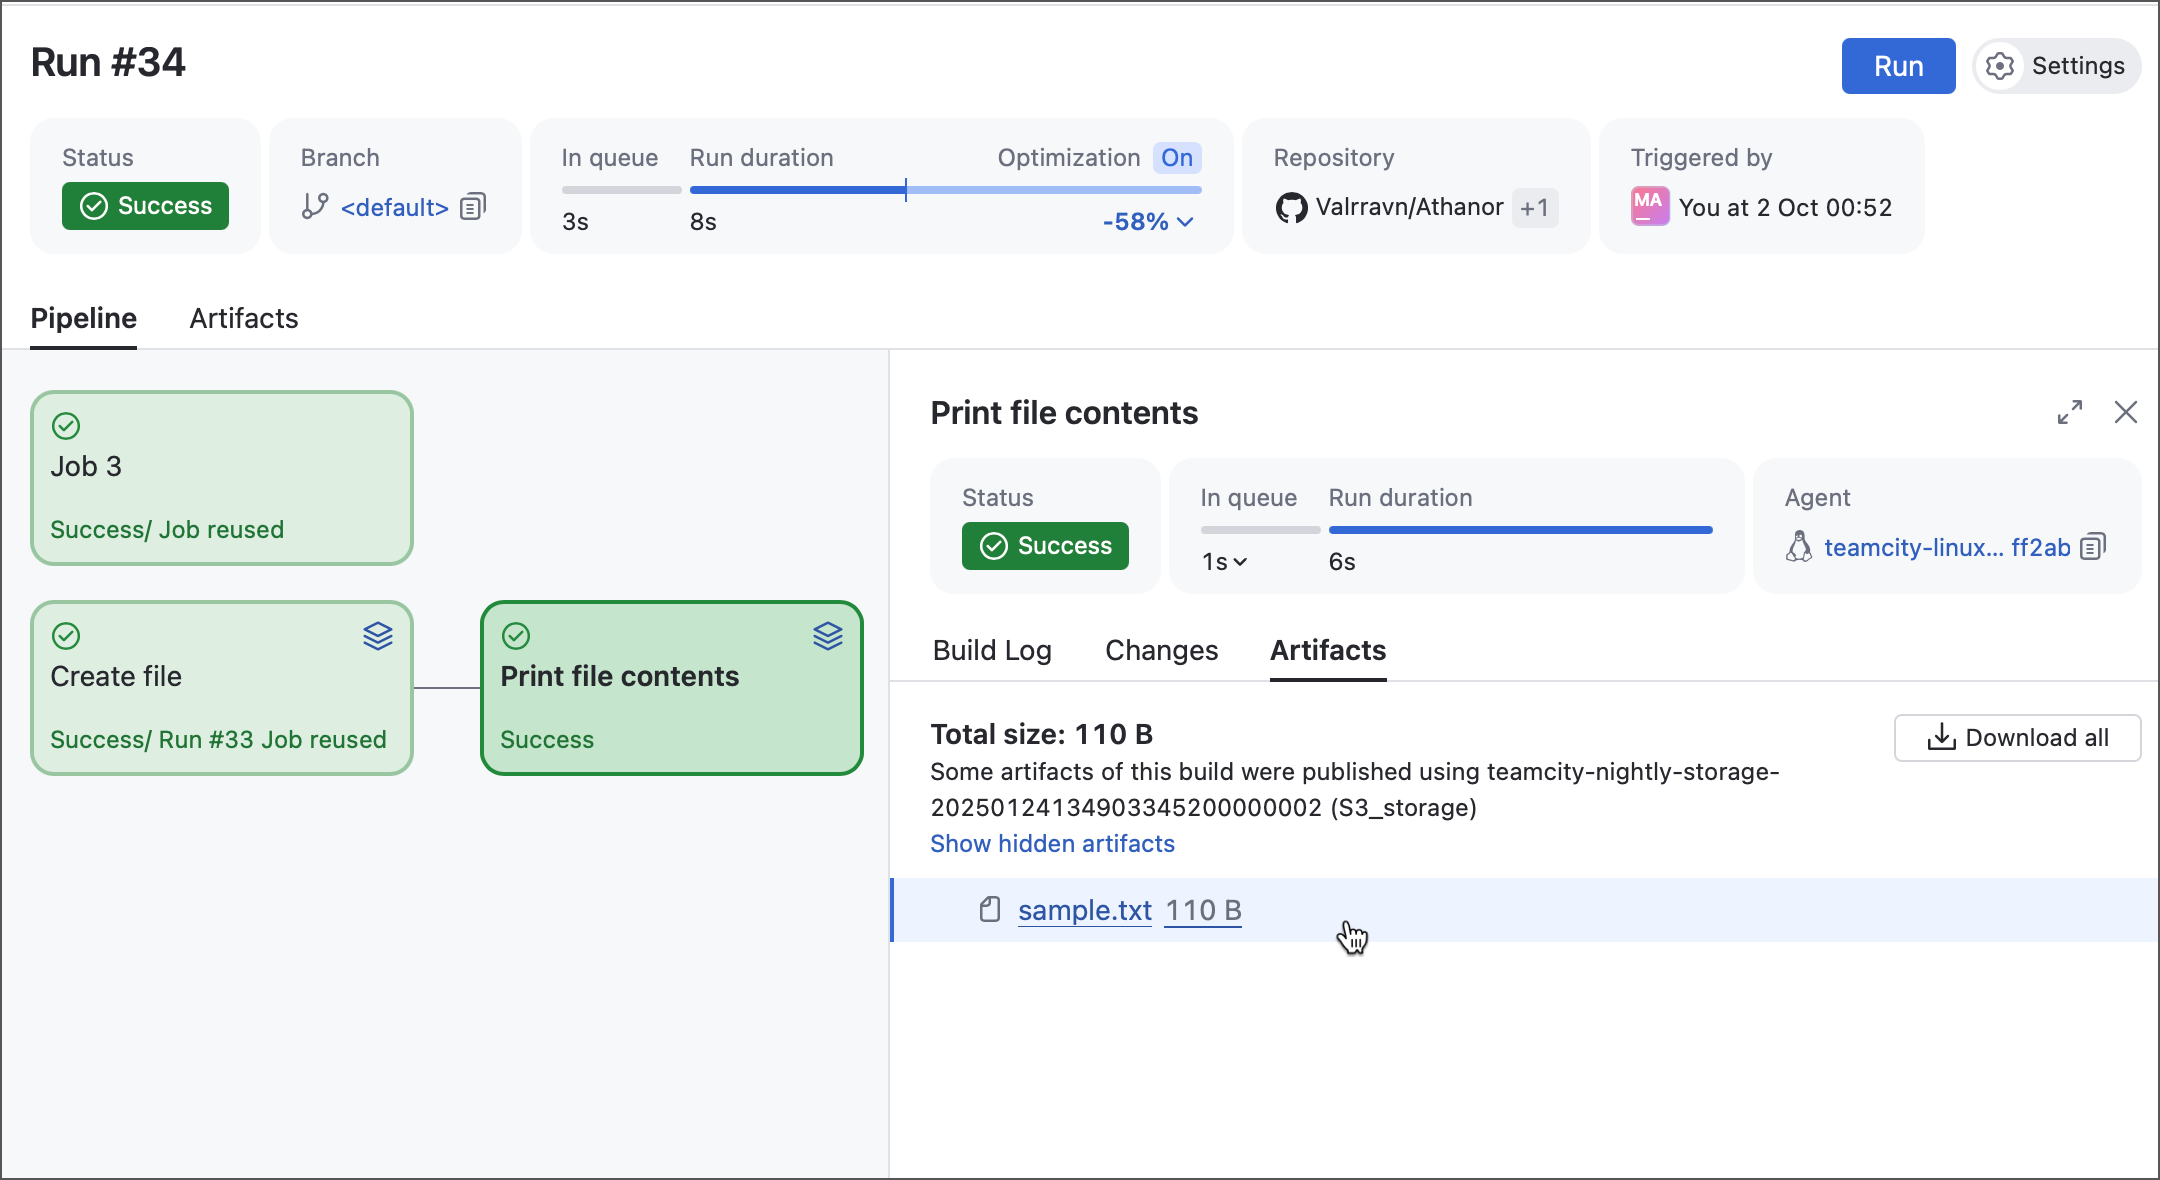Image resolution: width=2160 pixels, height=1180 pixels.
Task: Click the Linux penguin agent icon
Action: pos(1797,547)
